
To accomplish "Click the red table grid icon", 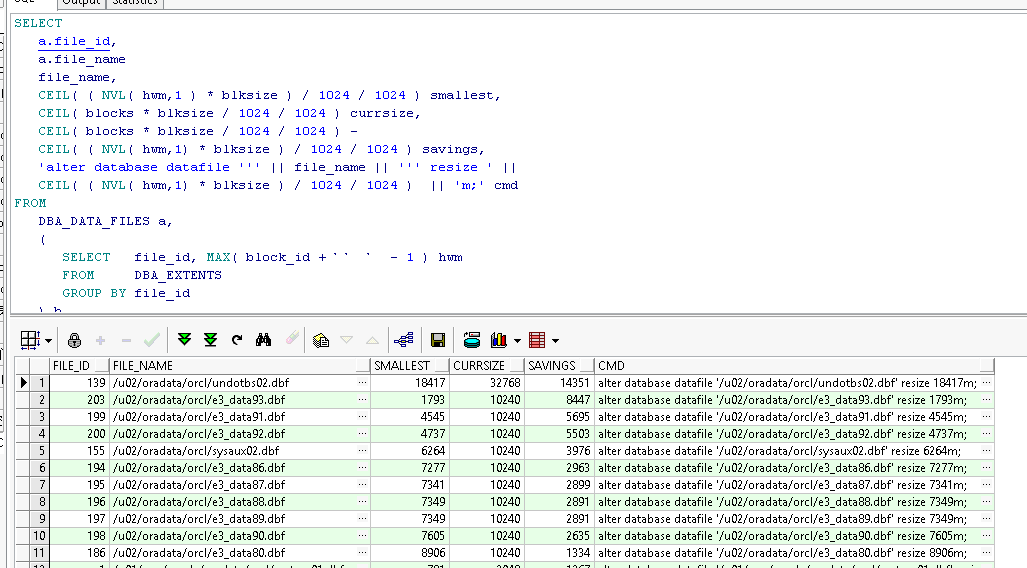I will click(x=537, y=340).
